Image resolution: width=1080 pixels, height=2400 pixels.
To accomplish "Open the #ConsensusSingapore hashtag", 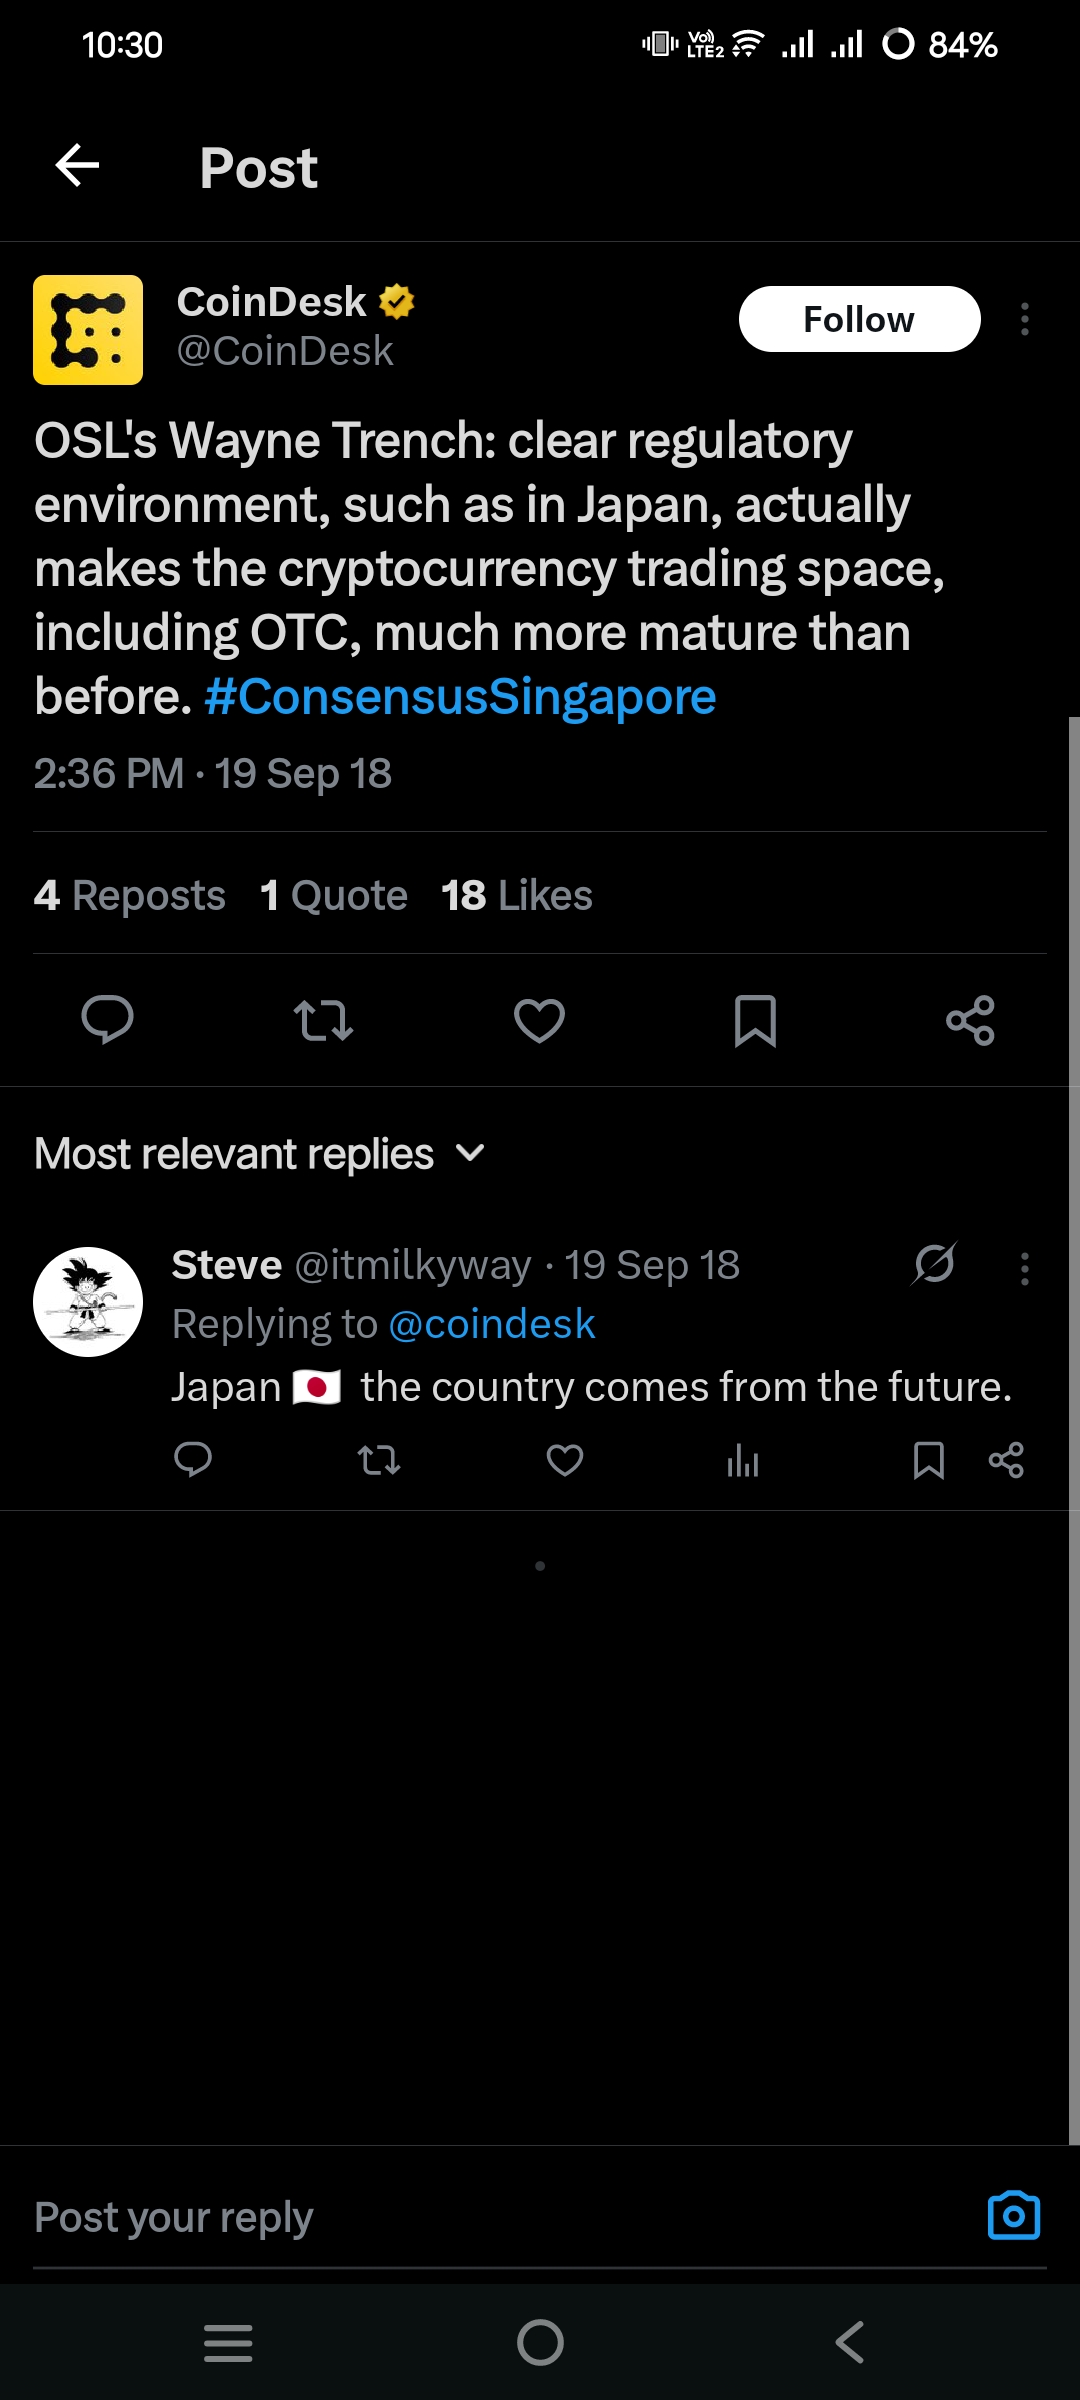I will 460,697.
